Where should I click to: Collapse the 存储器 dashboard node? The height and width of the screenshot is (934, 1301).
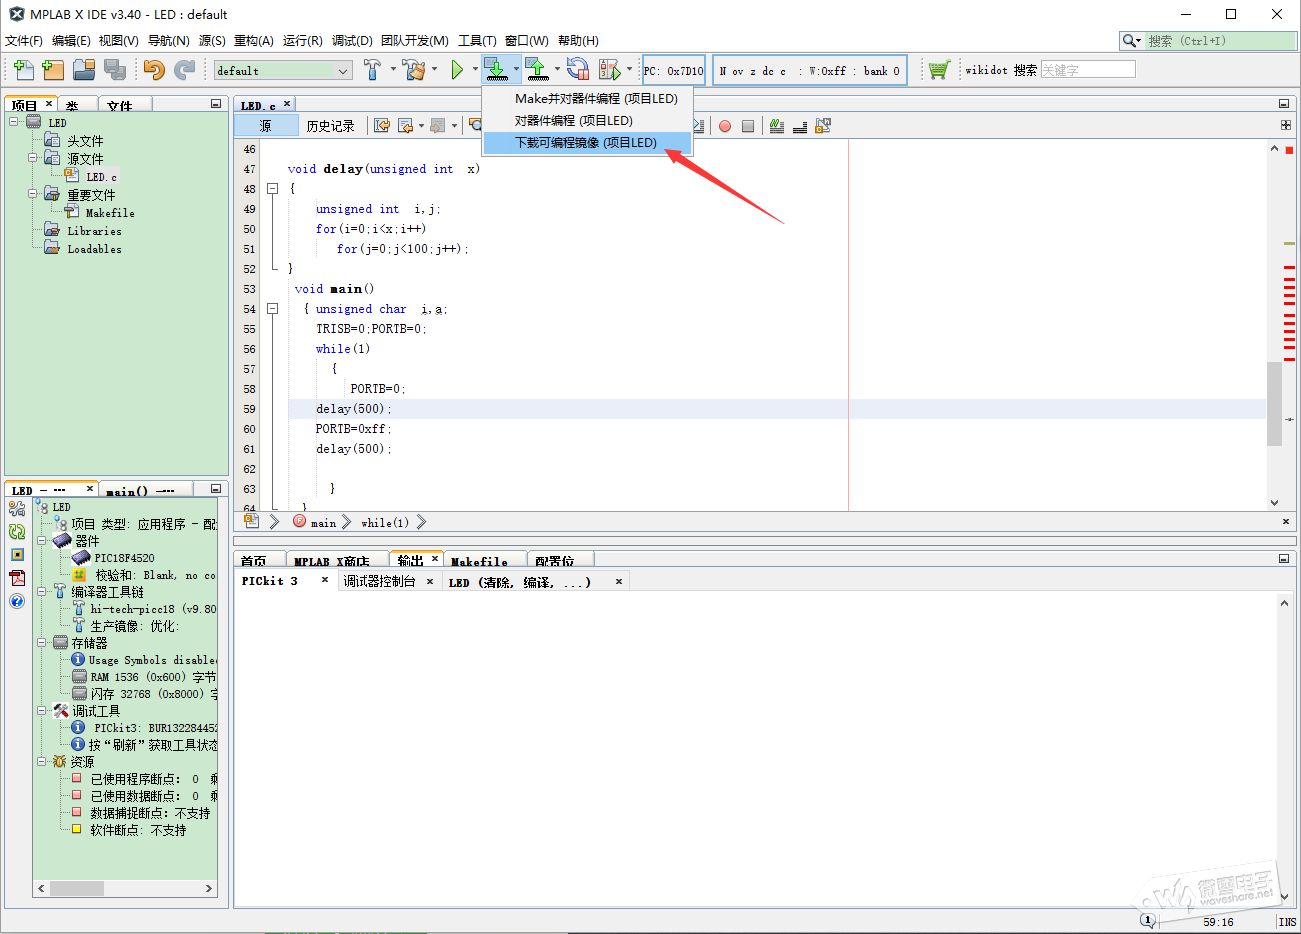pos(42,643)
